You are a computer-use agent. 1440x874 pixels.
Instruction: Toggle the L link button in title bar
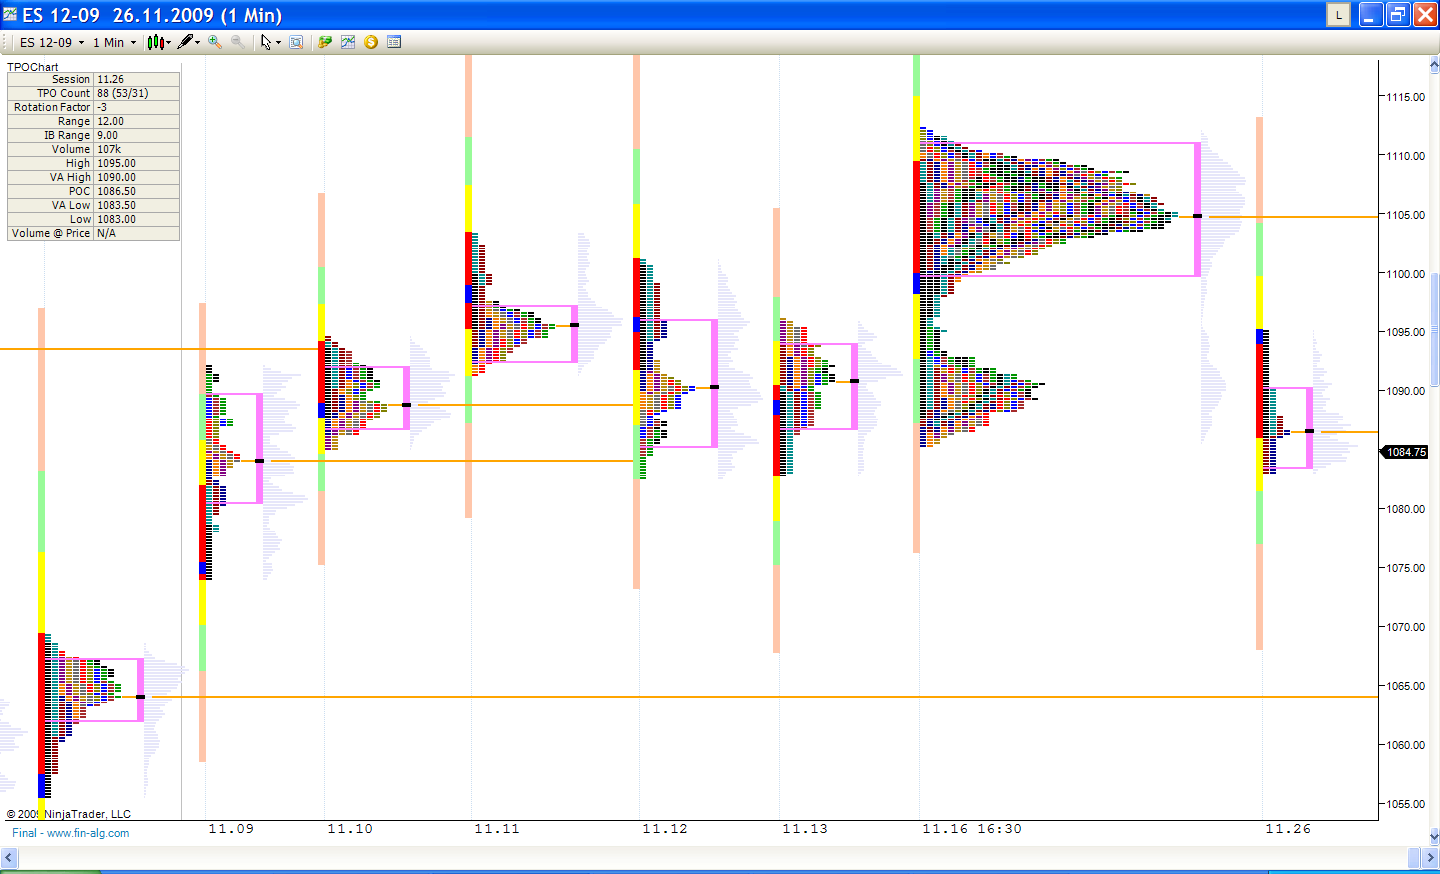(1338, 15)
